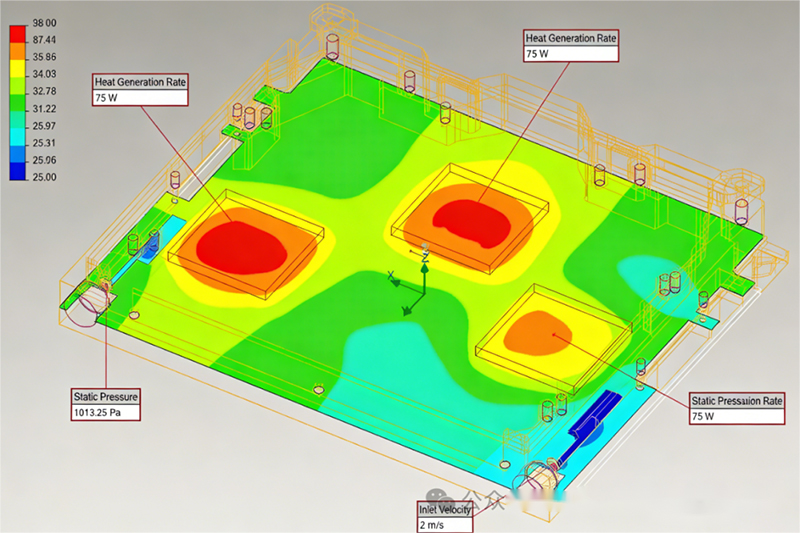Click the 75 W value under Static Pressaion Rate
The image size is (800, 533).
point(737,416)
